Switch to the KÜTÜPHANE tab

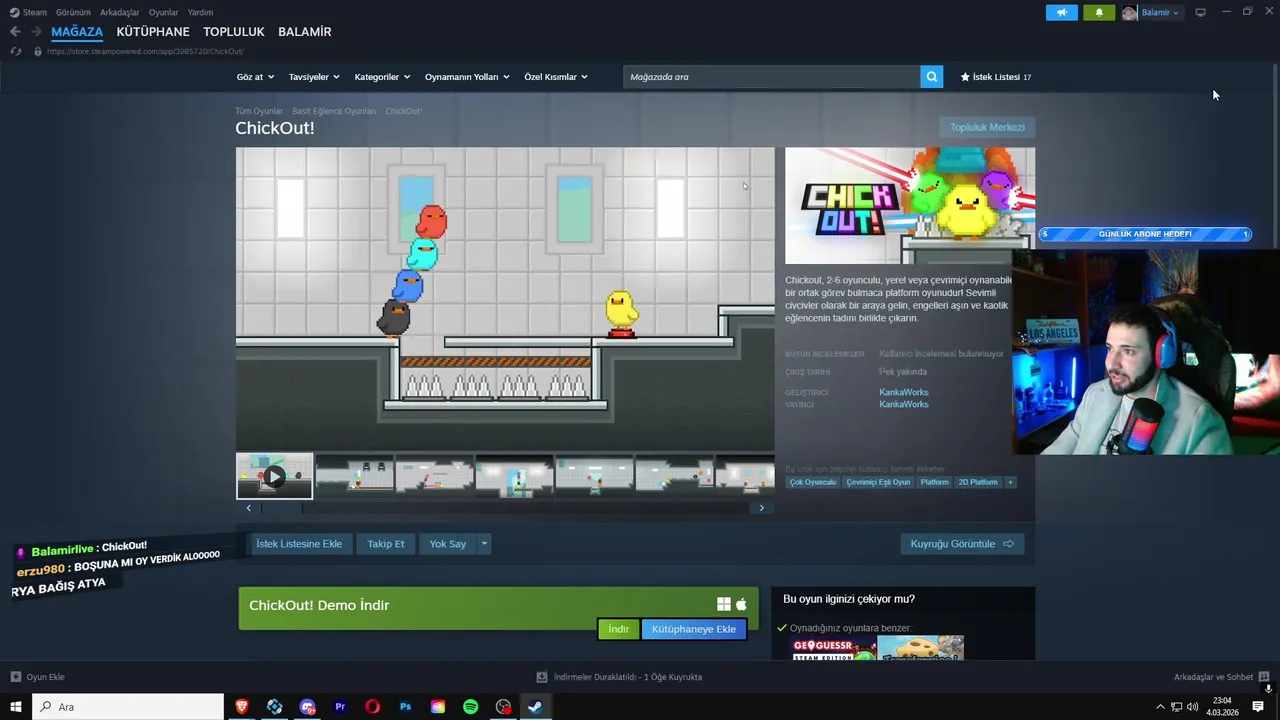[153, 32]
